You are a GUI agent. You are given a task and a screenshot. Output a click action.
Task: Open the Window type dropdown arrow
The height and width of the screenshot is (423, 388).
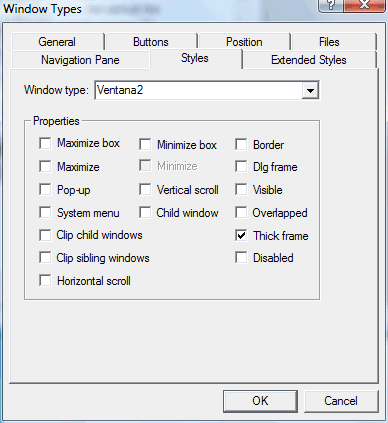coord(310,90)
